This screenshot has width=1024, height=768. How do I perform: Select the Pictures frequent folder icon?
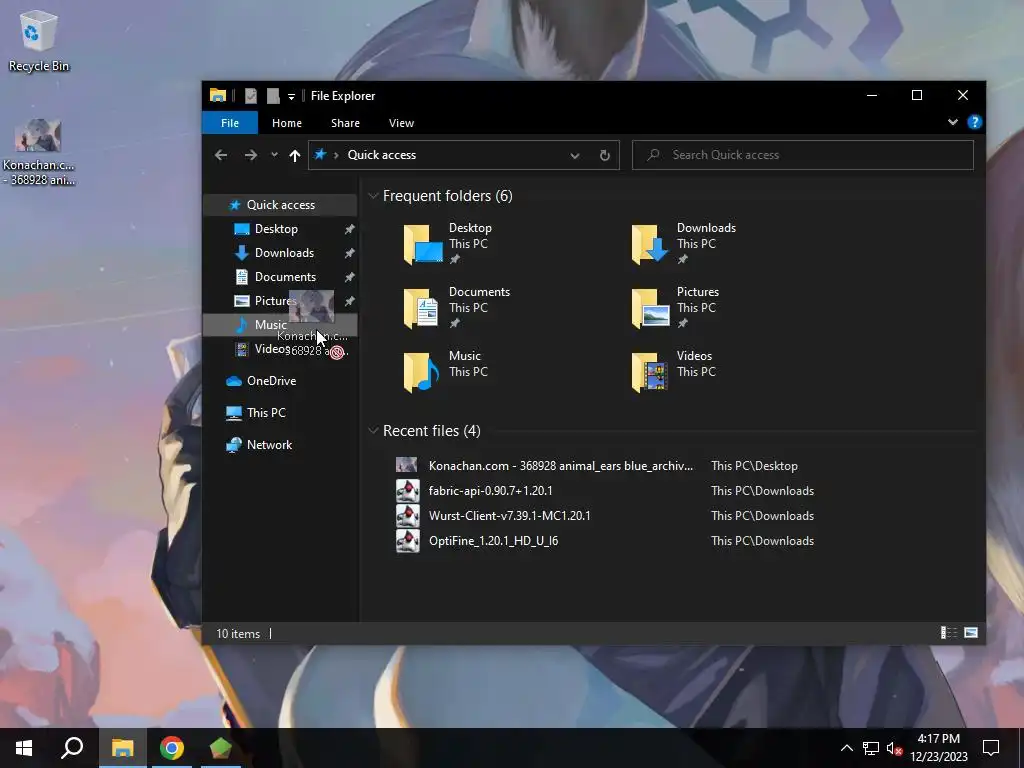650,308
